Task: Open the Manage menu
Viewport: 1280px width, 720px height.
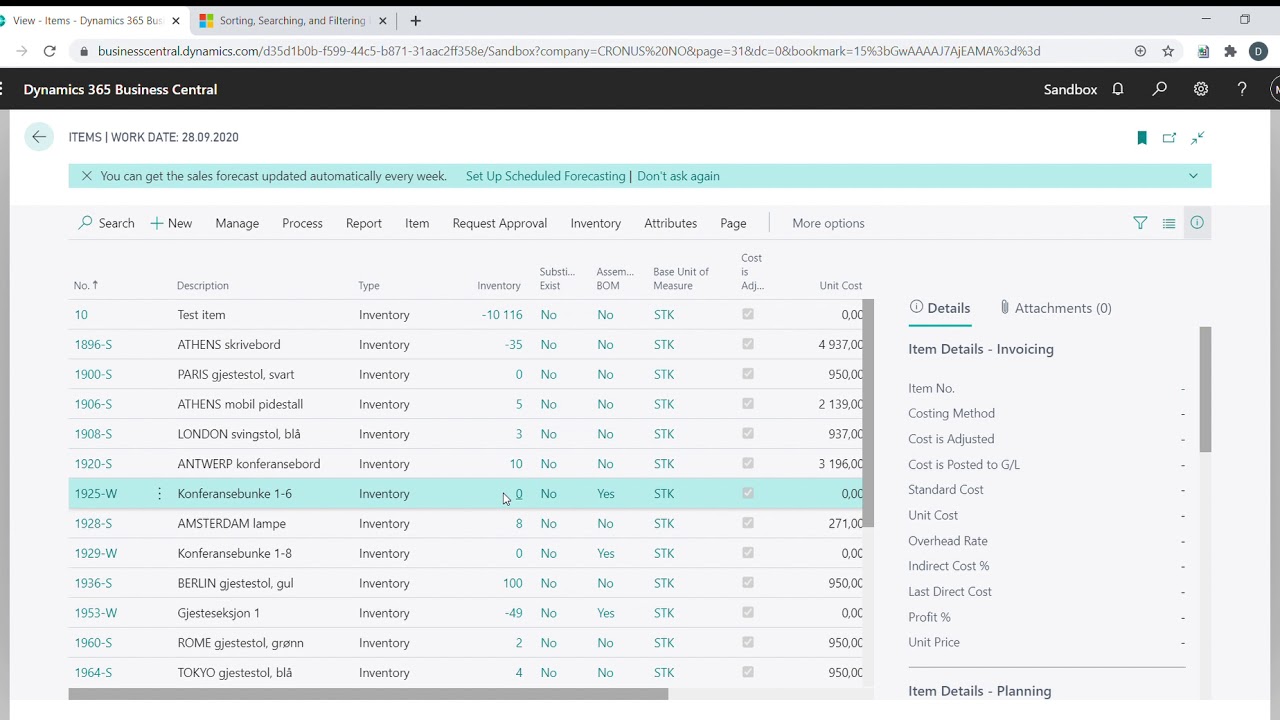Action: click(237, 223)
